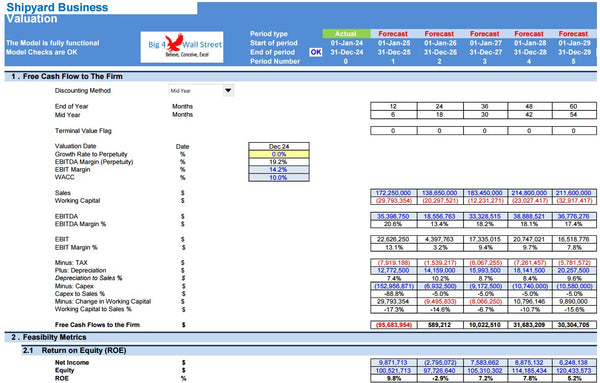Click the 31-Dec-29 end of period cell
Viewport: 600px width, 383px height.
574,52
